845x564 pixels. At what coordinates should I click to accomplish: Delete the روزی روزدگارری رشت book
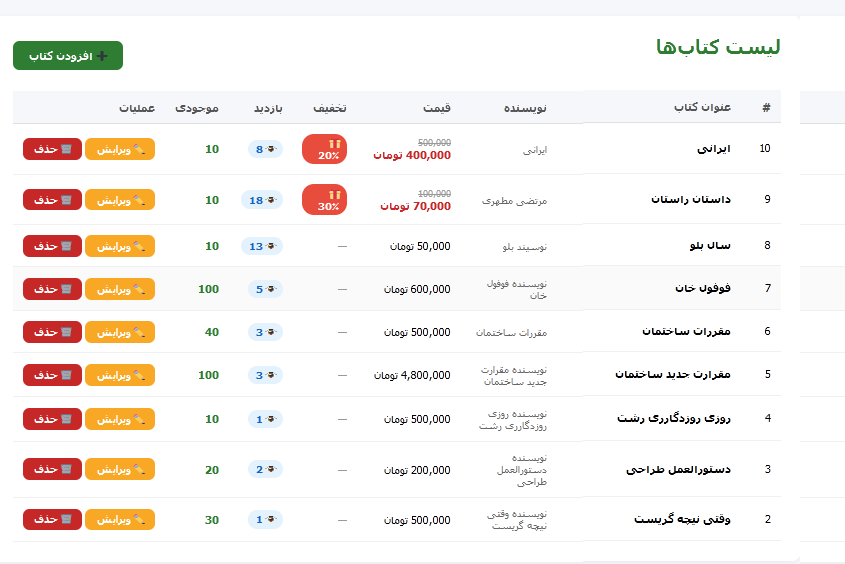point(52,419)
